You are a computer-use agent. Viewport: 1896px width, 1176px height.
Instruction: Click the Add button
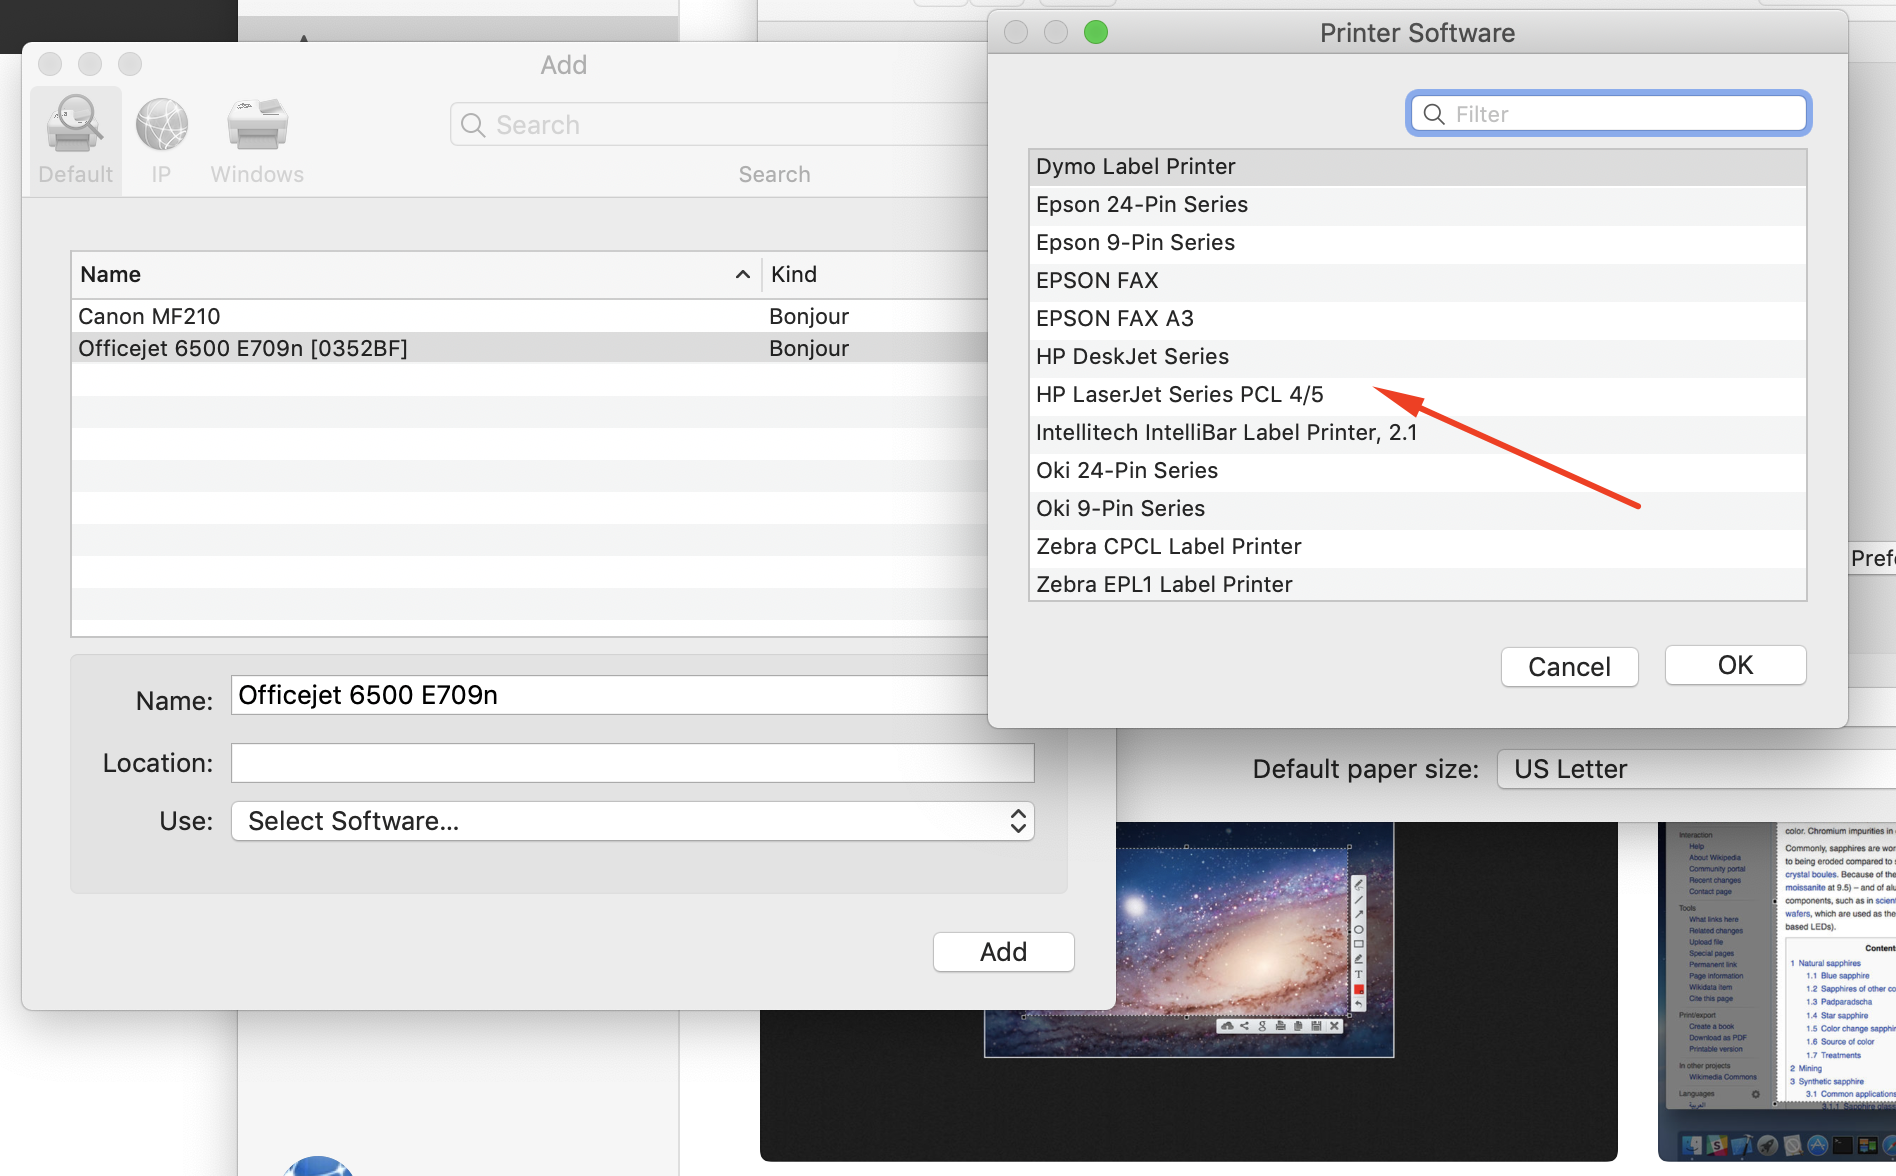[x=1003, y=952]
